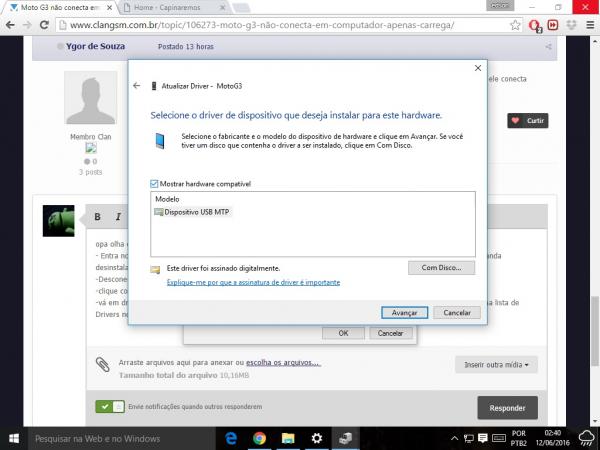Image resolution: width=600 pixels, height=450 pixels.
Task: Switch to the Moto G3 não conecta tab
Action: click(x=59, y=7)
